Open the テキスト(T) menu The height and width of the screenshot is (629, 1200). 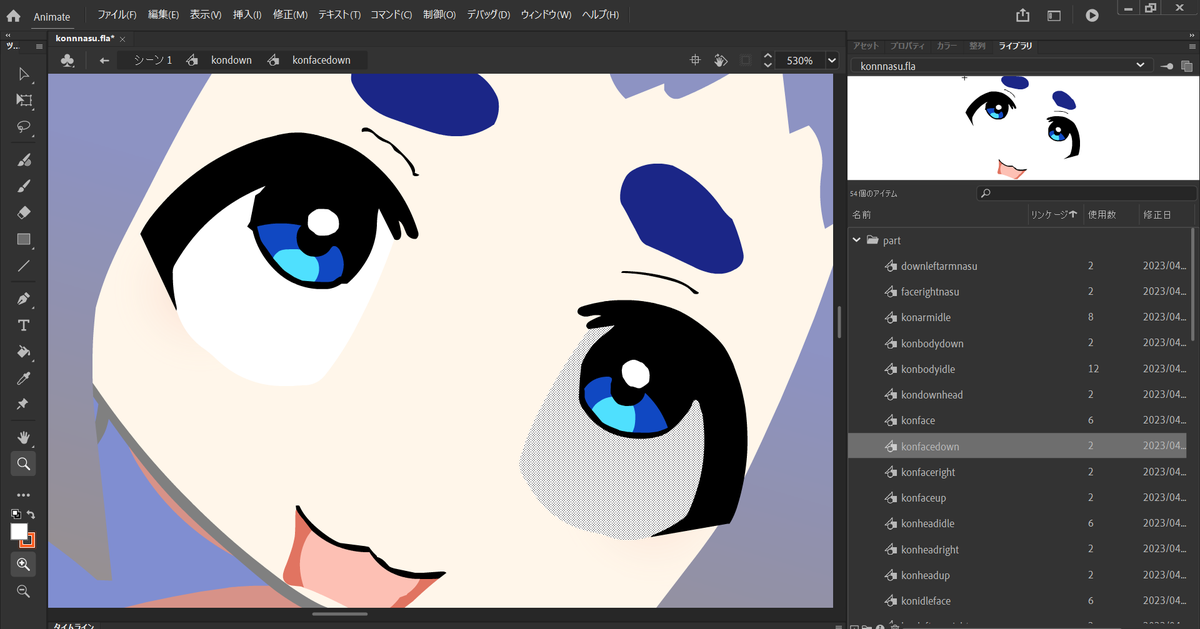339,15
